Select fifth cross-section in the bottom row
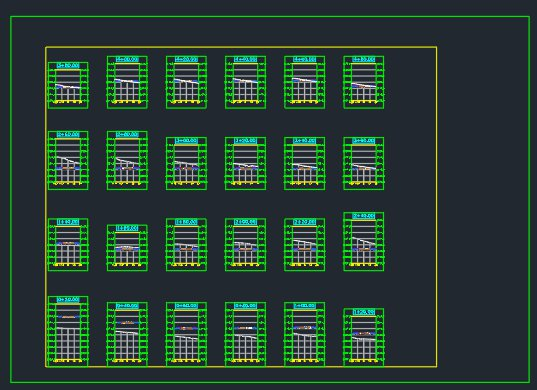The image size is (537, 390). [x=304, y=334]
